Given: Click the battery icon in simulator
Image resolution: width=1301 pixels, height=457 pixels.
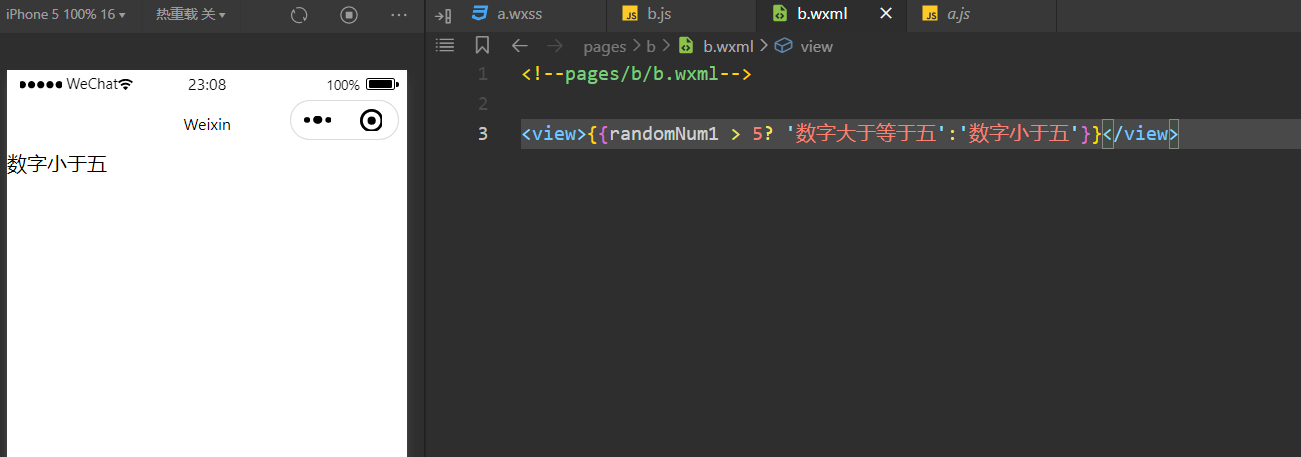Looking at the screenshot, I should [382, 85].
